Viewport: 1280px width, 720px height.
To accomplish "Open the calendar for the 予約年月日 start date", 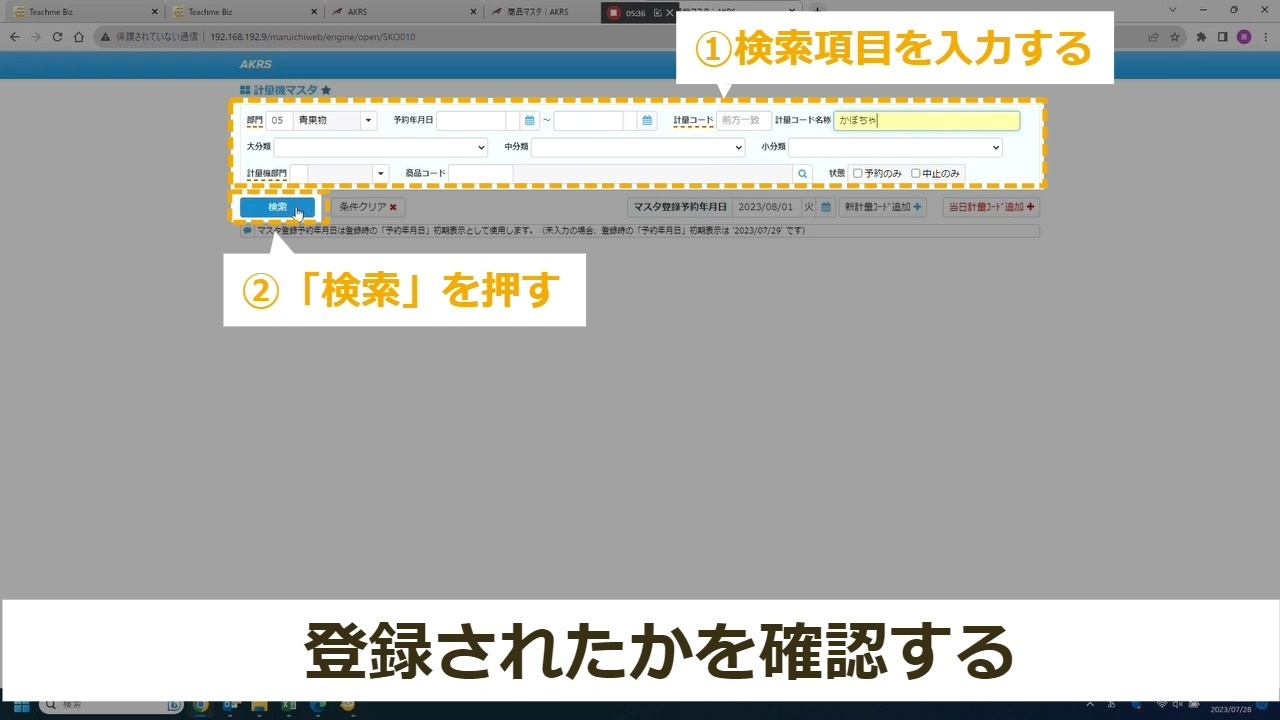I will pyautogui.click(x=530, y=121).
